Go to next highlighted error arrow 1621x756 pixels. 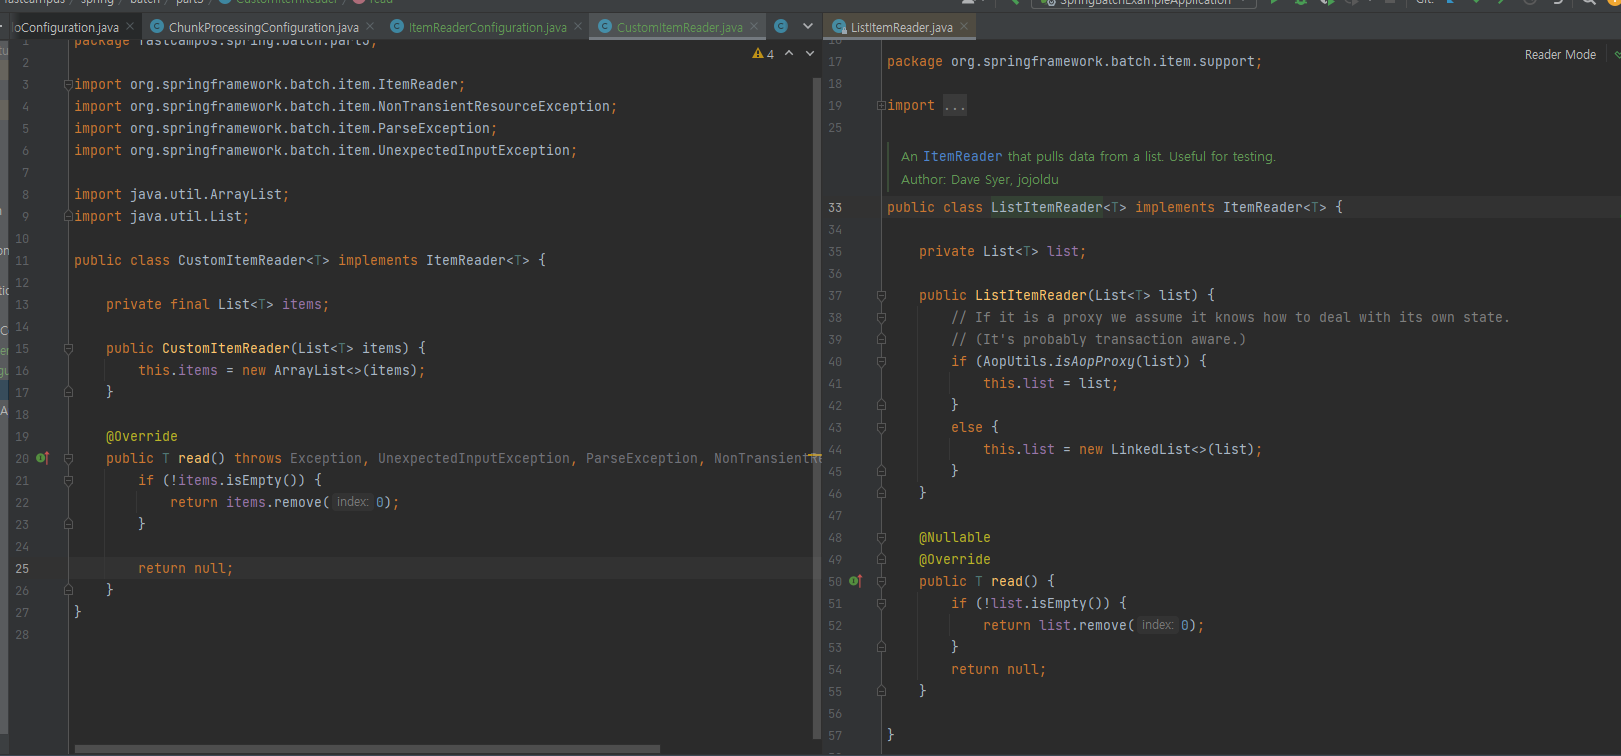[x=809, y=53]
